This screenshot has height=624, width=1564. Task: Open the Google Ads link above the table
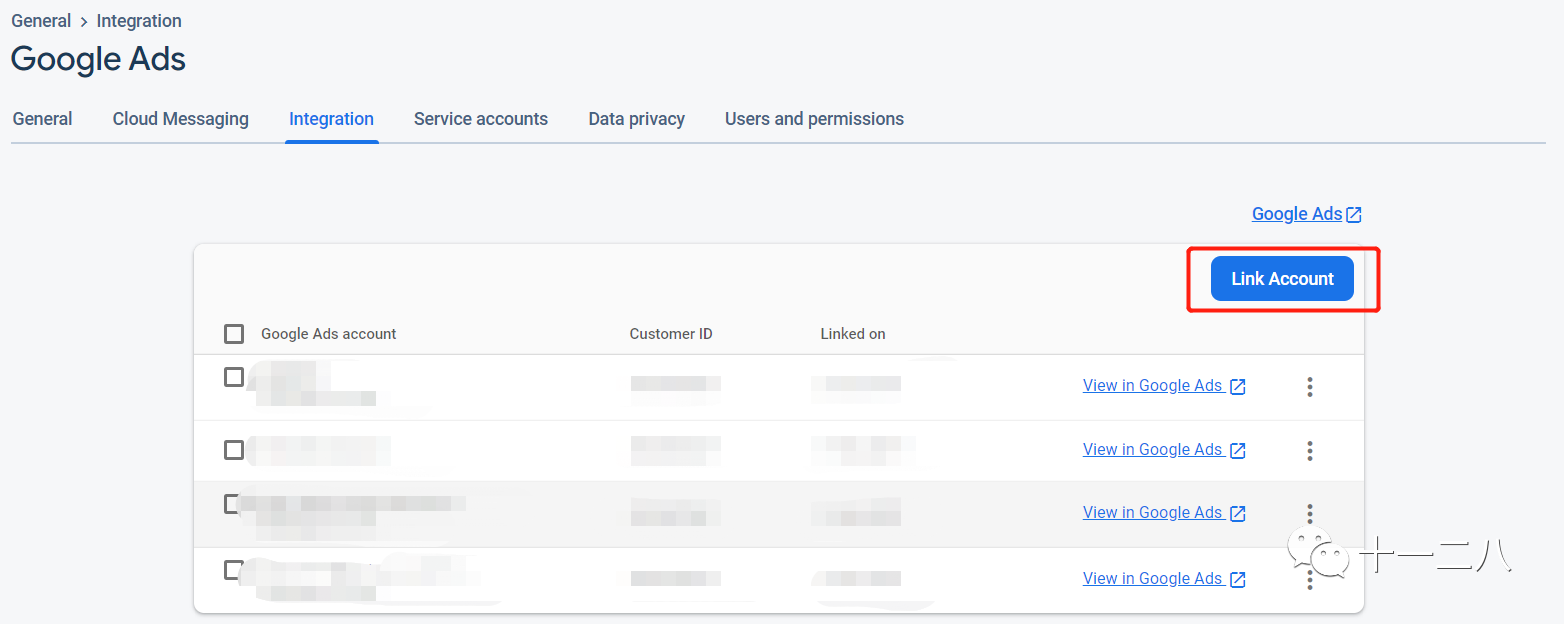[x=1296, y=214]
